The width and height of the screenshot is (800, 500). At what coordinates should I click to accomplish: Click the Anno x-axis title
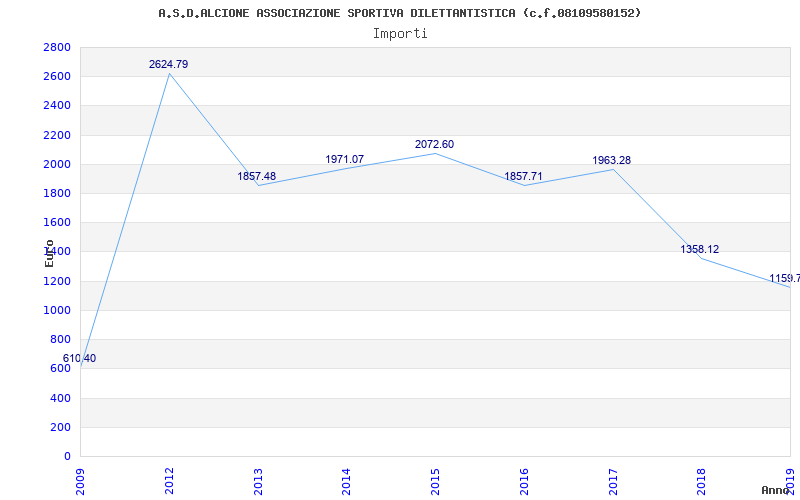[776, 490]
